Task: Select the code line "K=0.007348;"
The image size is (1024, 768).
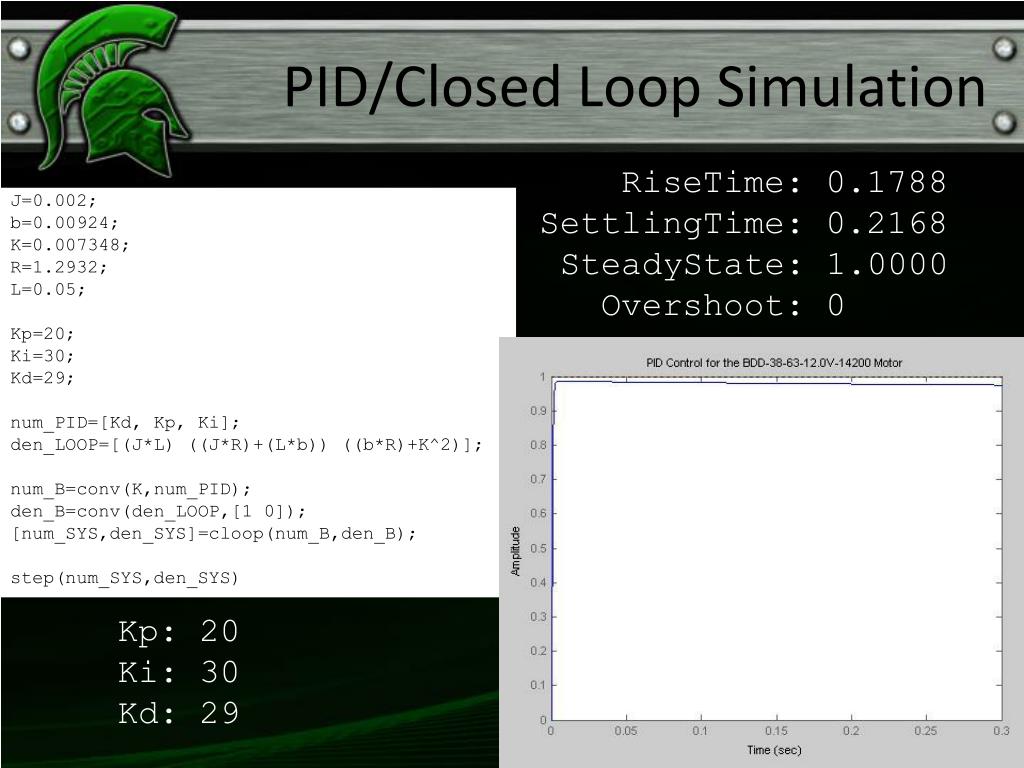Action: coord(70,245)
